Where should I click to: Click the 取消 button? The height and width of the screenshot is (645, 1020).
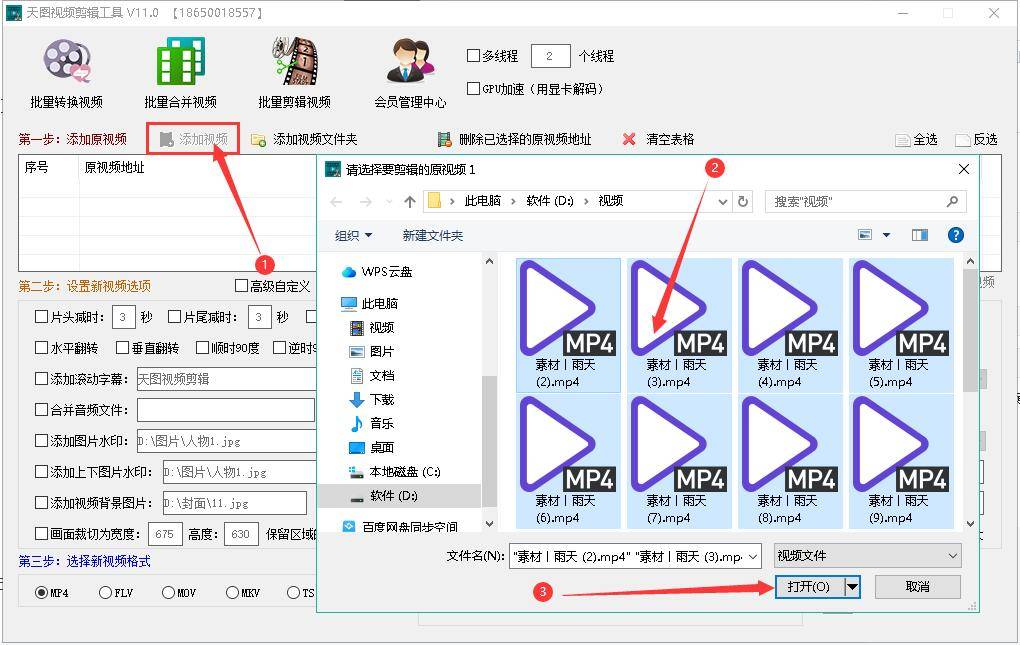coord(917,586)
